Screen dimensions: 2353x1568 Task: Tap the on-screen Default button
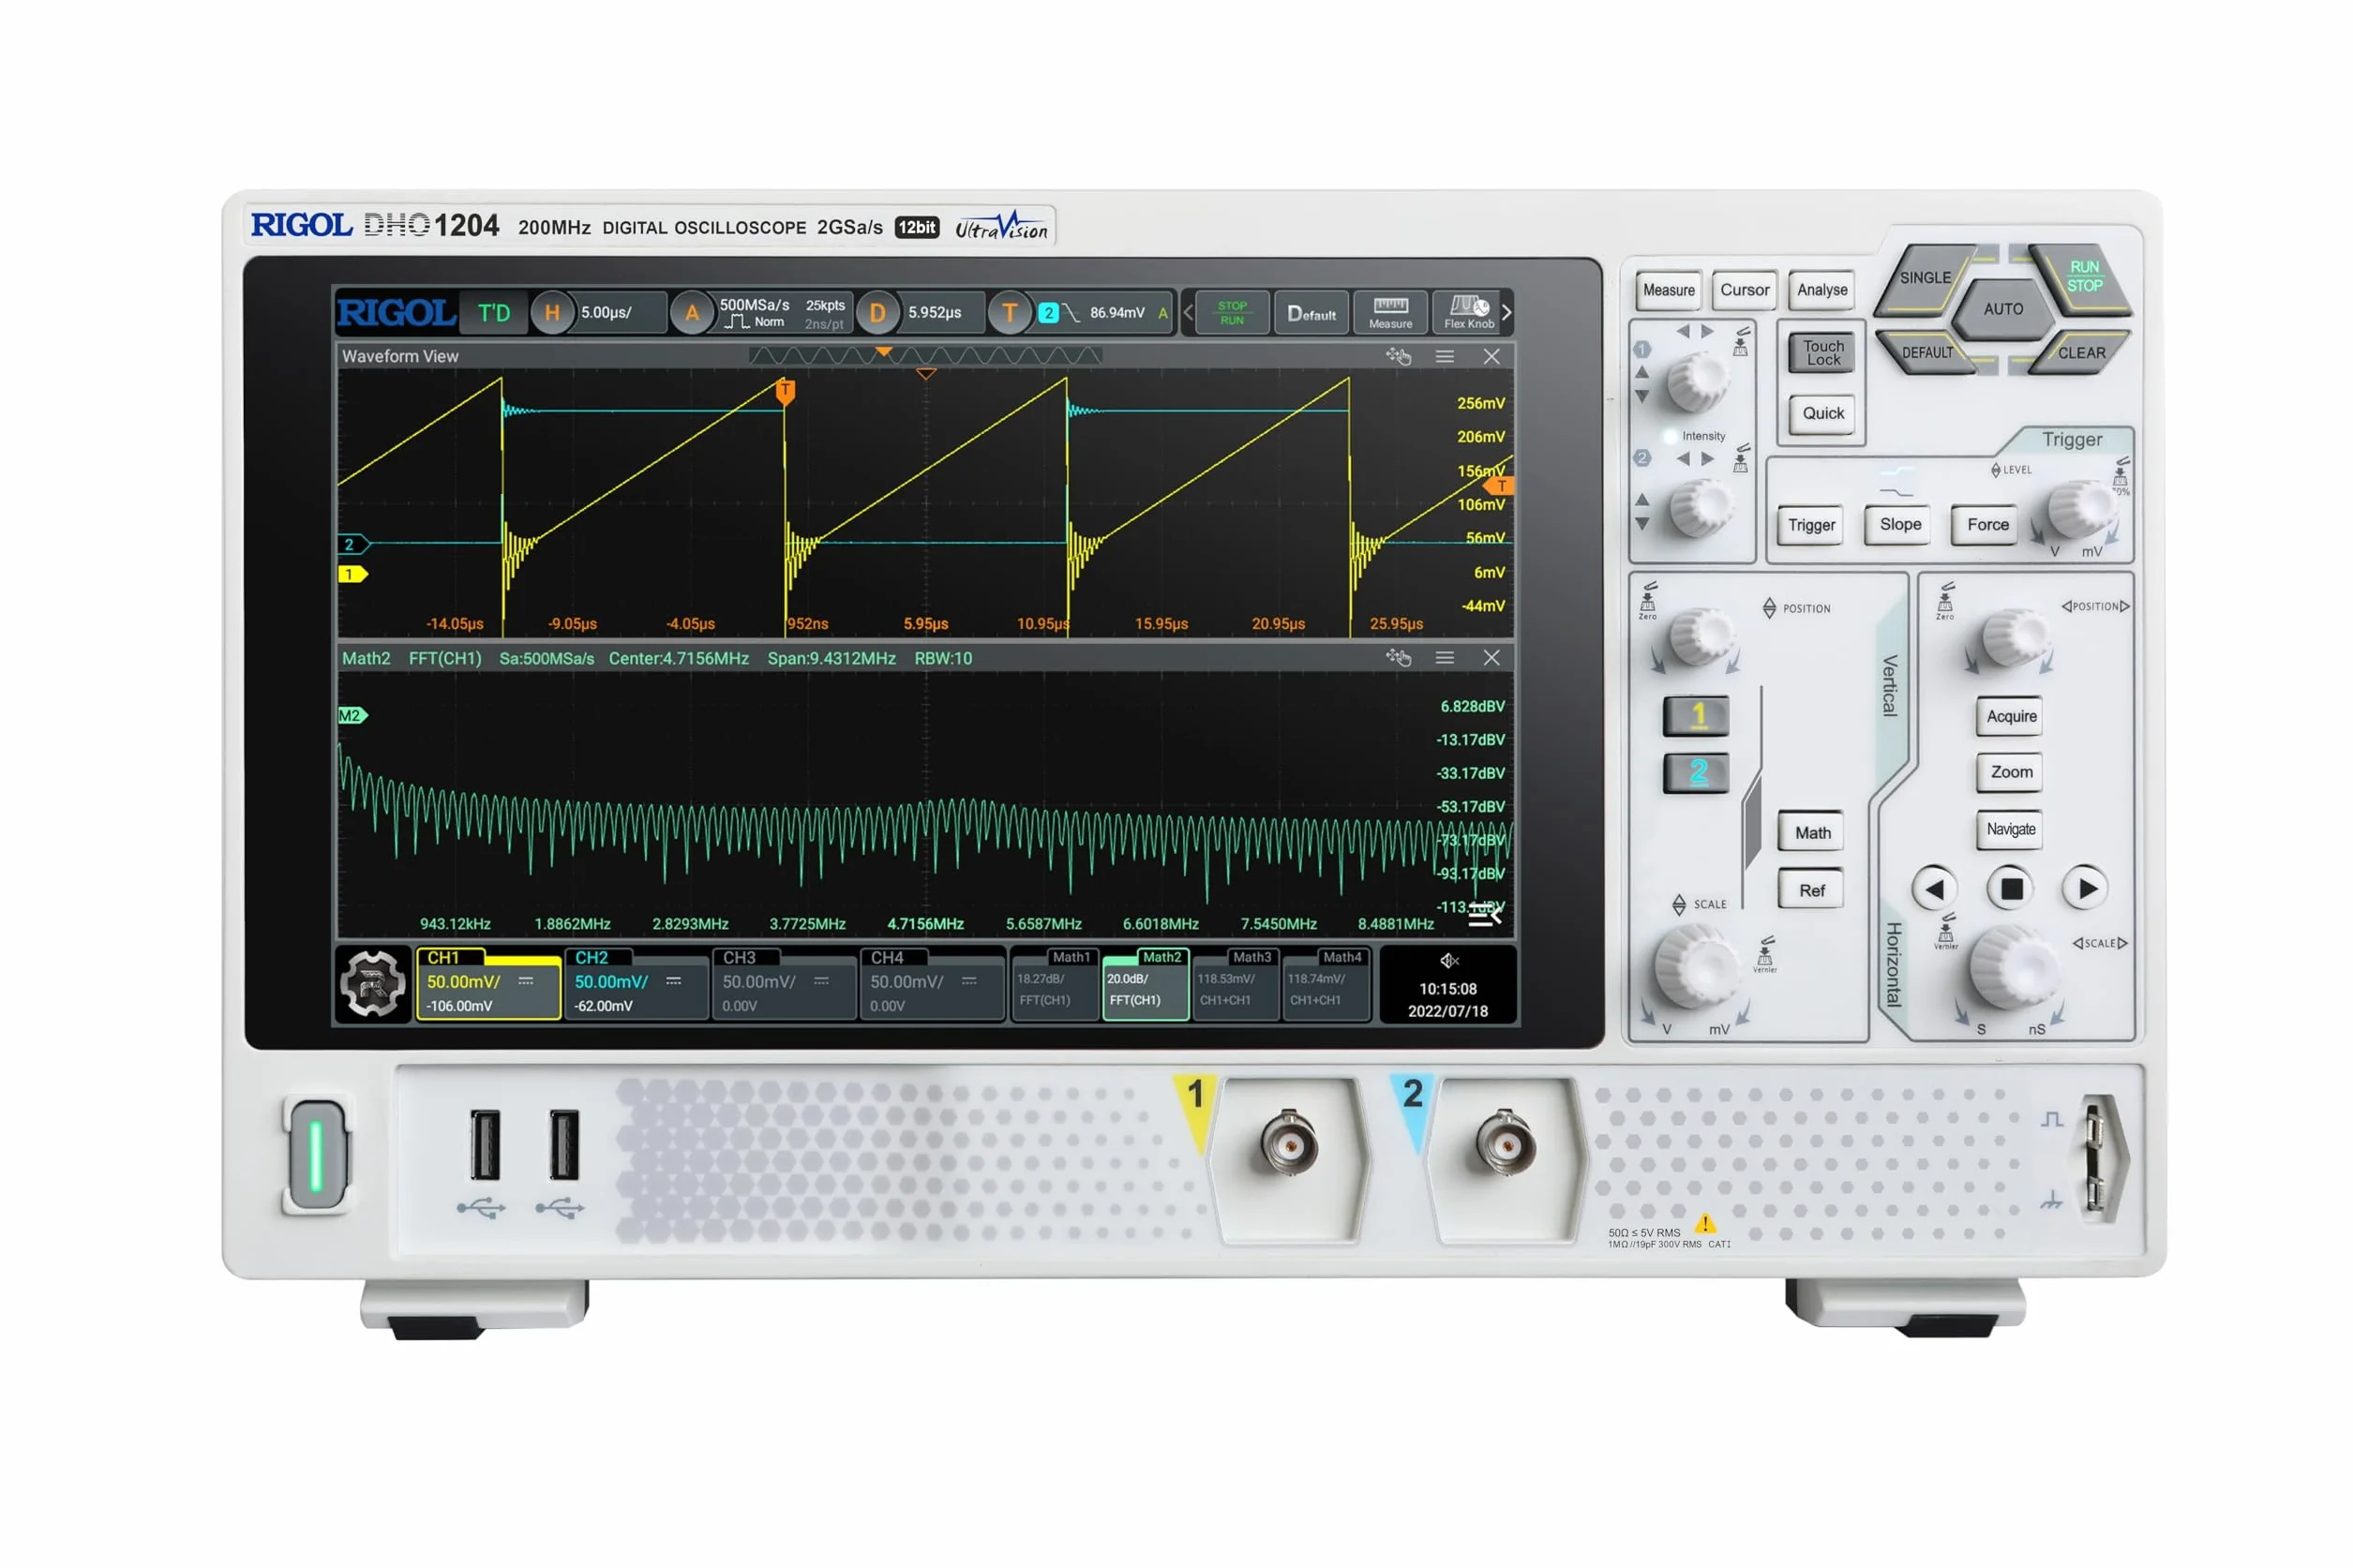pos(1310,312)
